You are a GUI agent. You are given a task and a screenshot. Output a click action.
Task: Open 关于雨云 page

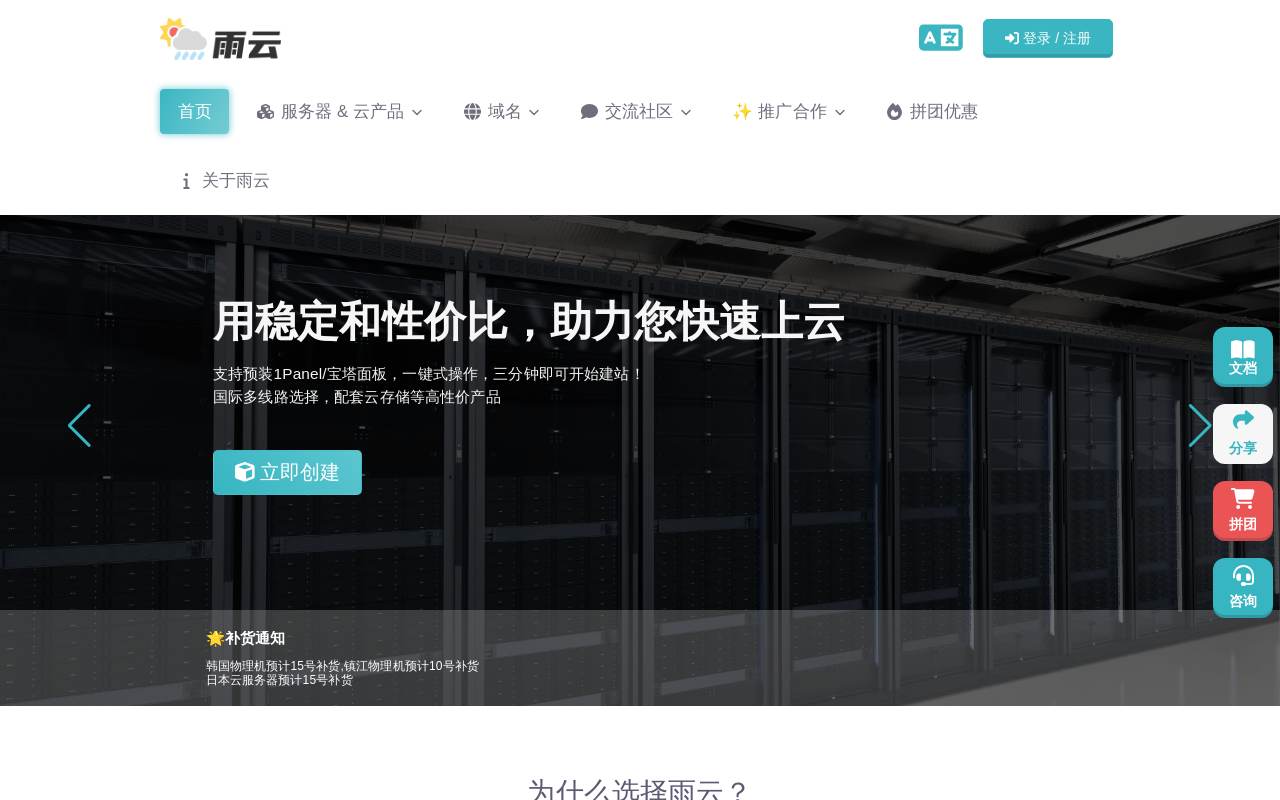click(x=225, y=181)
